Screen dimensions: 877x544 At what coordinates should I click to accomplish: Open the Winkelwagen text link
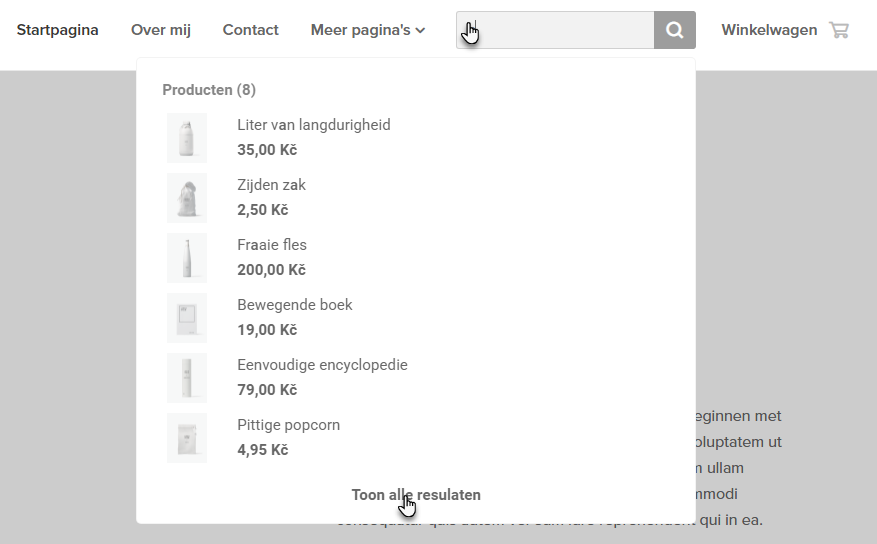(769, 30)
